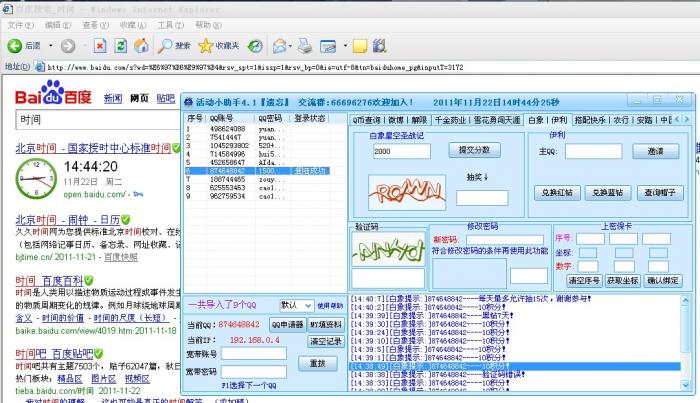
Task: Click the gray Forward arrow in IE
Action: pyautogui.click(x=68, y=46)
